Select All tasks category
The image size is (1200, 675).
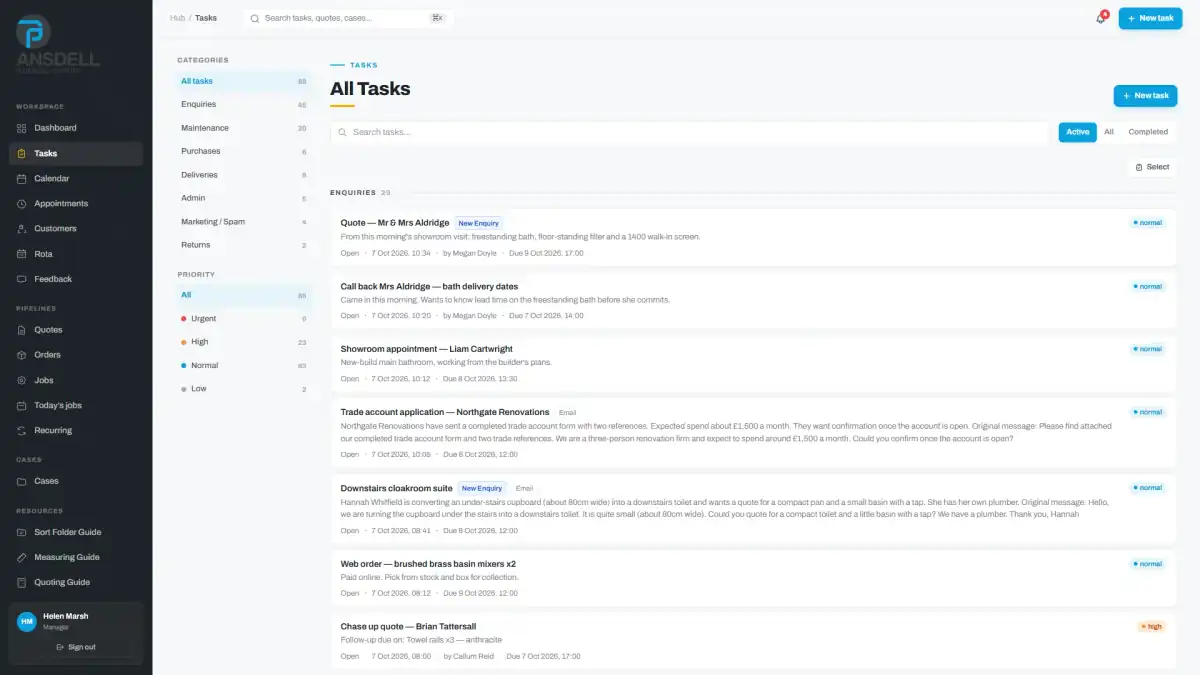(x=244, y=81)
